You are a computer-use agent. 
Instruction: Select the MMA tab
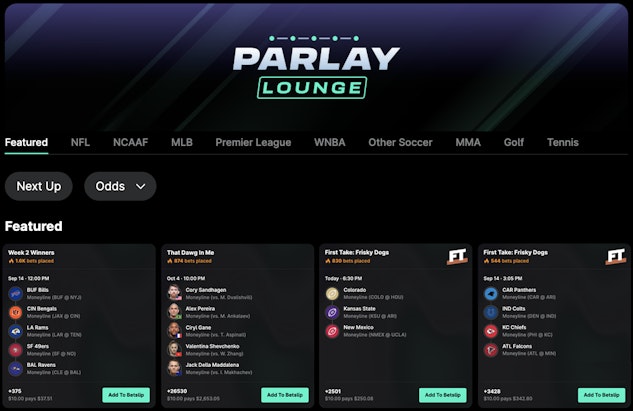(x=468, y=142)
